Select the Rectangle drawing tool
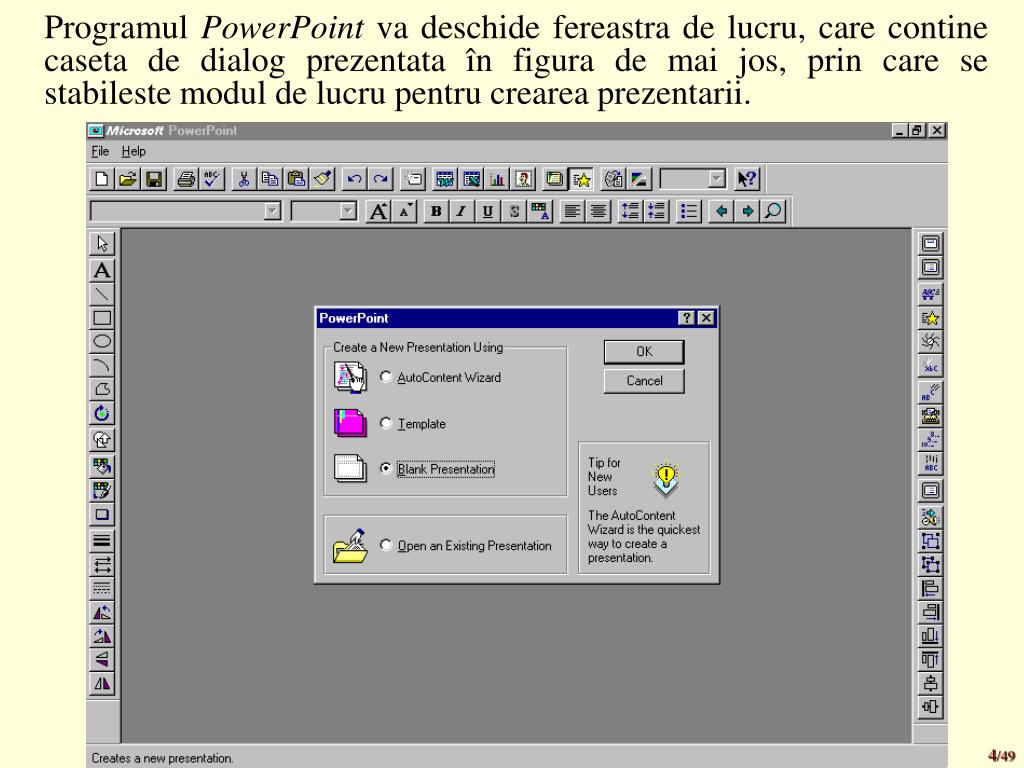 click(102, 318)
